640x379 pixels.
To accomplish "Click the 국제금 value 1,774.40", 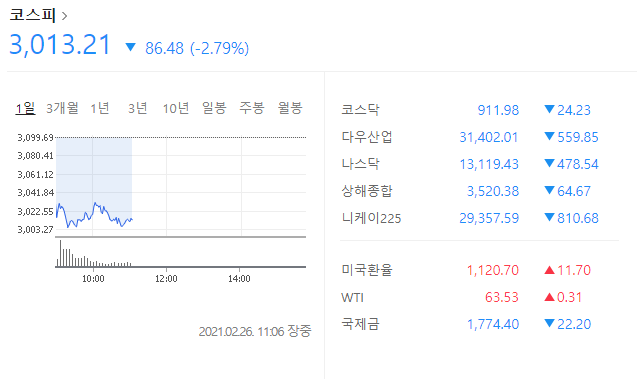I will (493, 324).
